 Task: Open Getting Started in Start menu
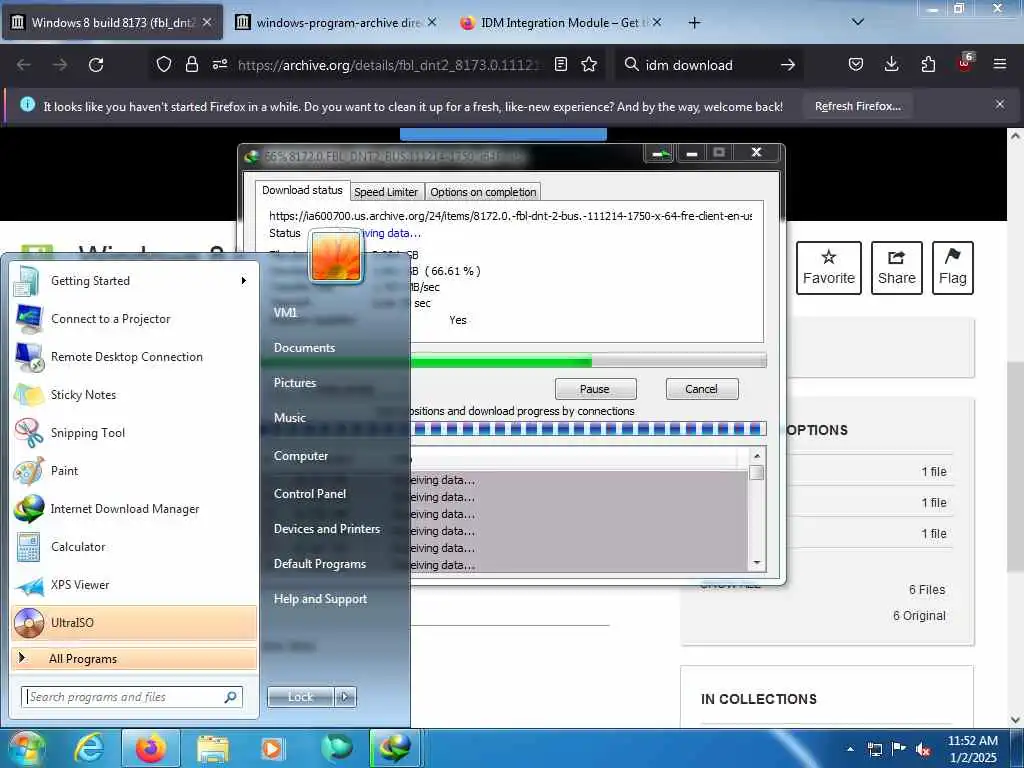pos(133,281)
